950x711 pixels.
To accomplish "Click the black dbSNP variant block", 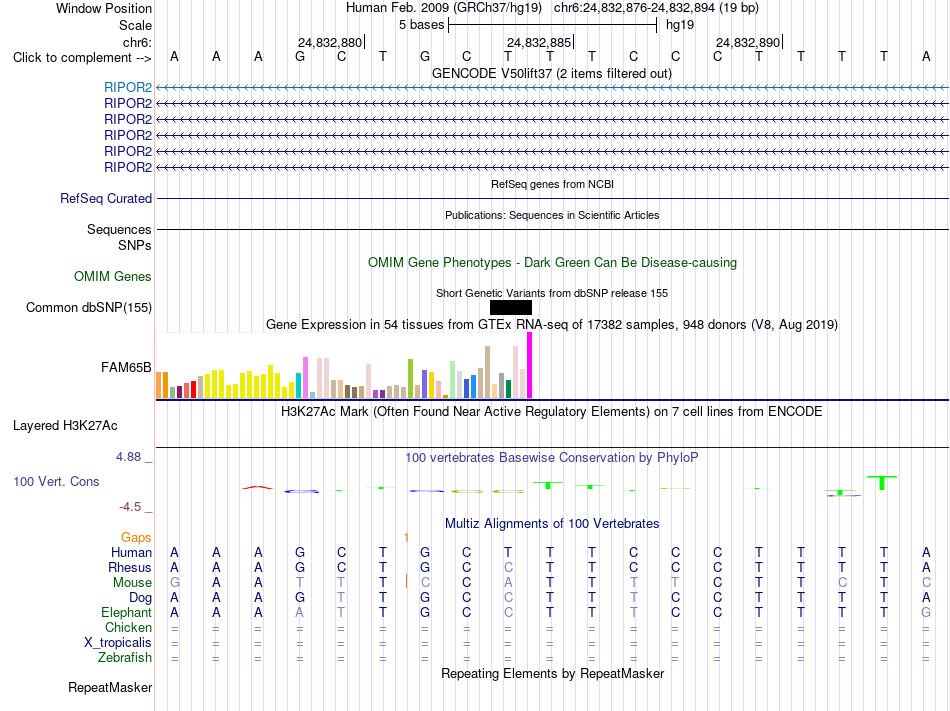I will click(x=511, y=308).
